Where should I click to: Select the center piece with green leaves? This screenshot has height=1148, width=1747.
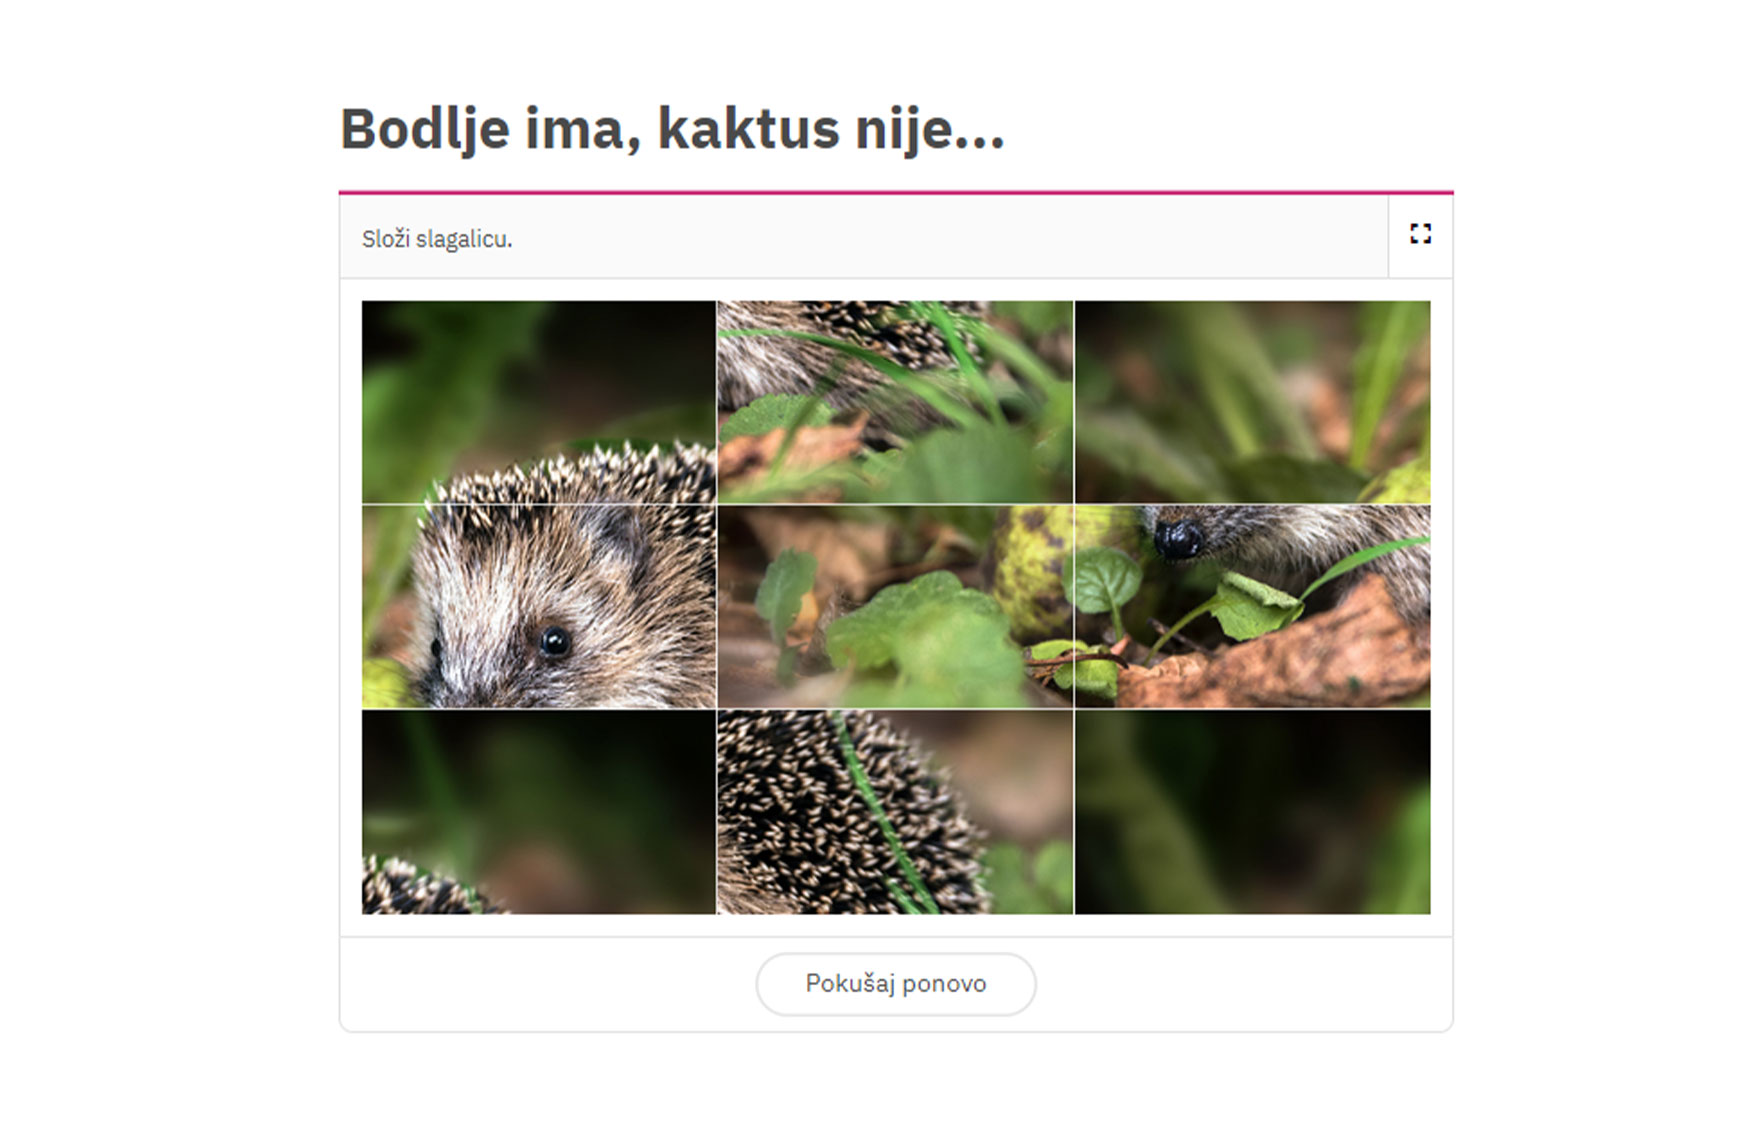pos(895,606)
